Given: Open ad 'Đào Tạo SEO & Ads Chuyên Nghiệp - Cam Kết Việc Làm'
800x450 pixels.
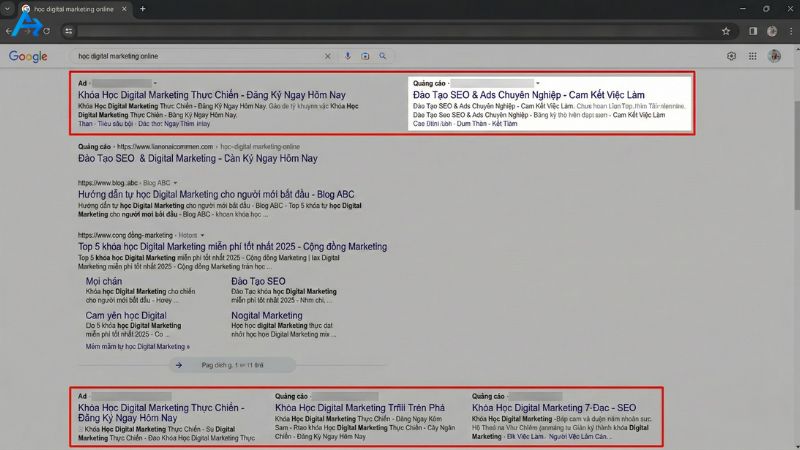Looking at the screenshot, I should (x=529, y=95).
